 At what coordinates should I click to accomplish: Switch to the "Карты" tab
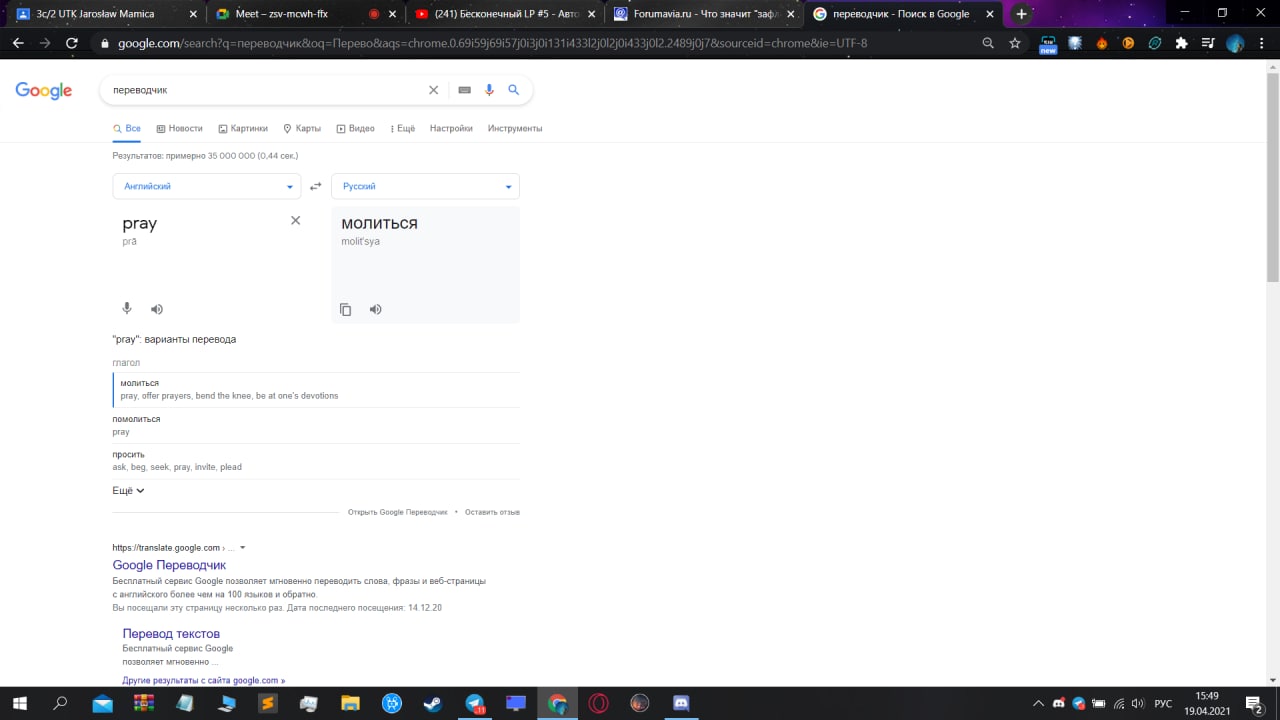click(302, 128)
